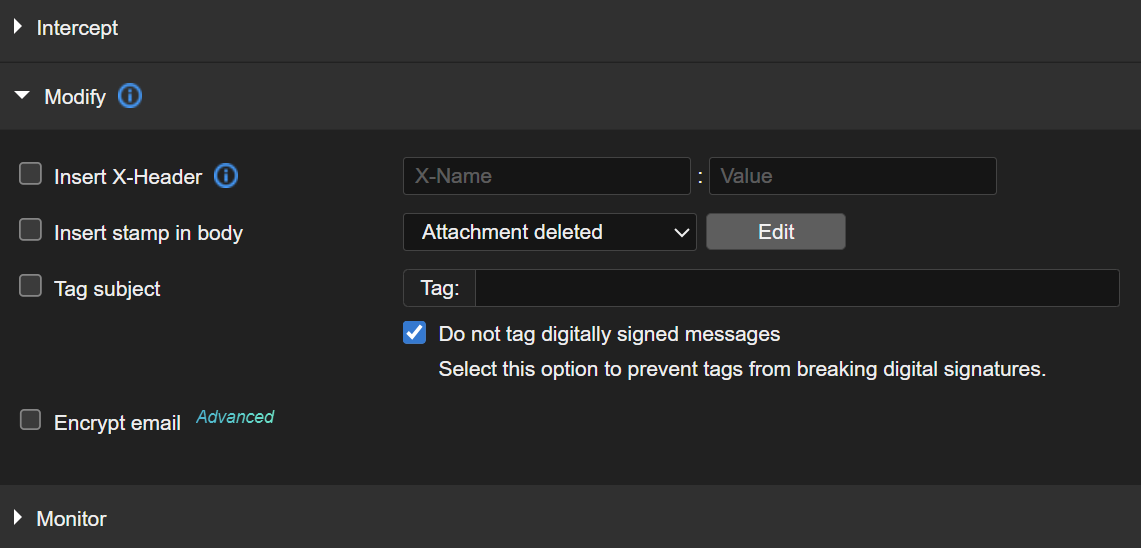The image size is (1141, 548).
Task: Click the Intercept section title
Action: coord(77,28)
